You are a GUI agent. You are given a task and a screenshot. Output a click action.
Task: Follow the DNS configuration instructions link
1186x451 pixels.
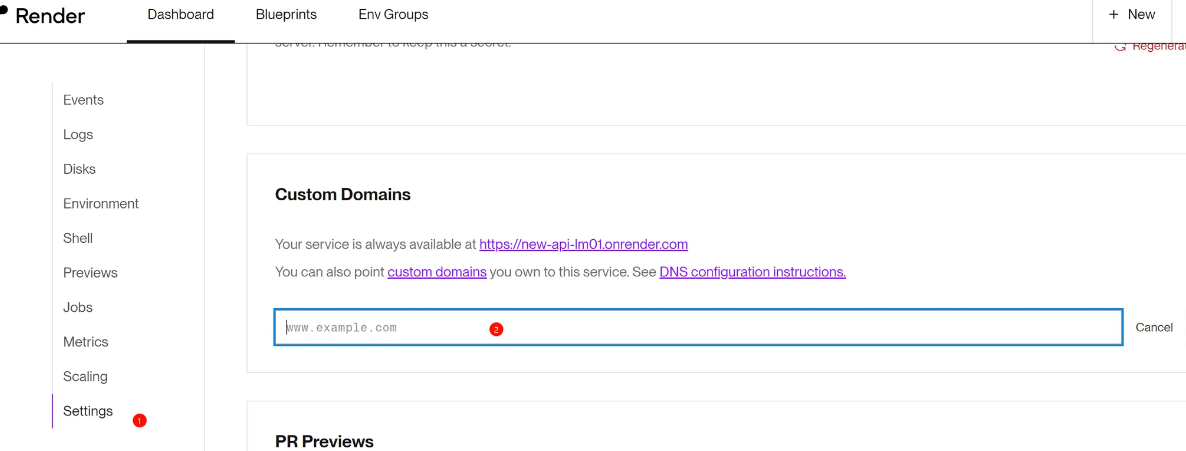pos(752,272)
